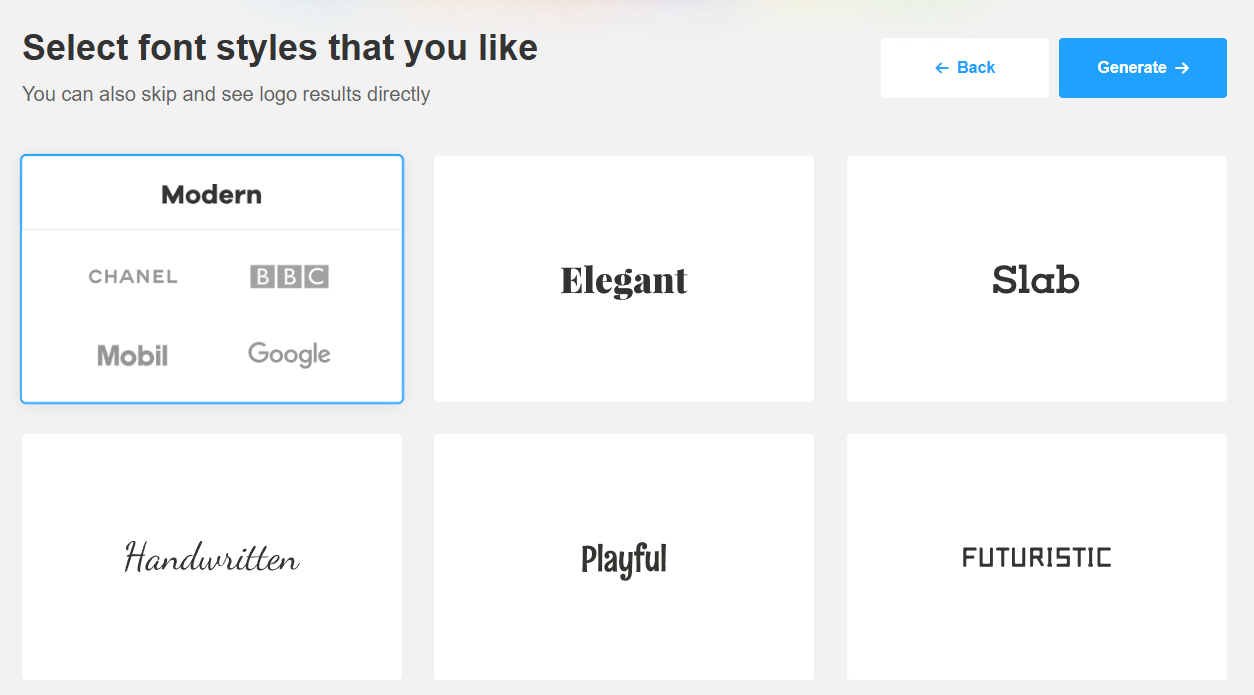Screen dimensions: 1254x695
Task: Click the heading Select font styles that you like
Action: pyautogui.click(x=280, y=48)
